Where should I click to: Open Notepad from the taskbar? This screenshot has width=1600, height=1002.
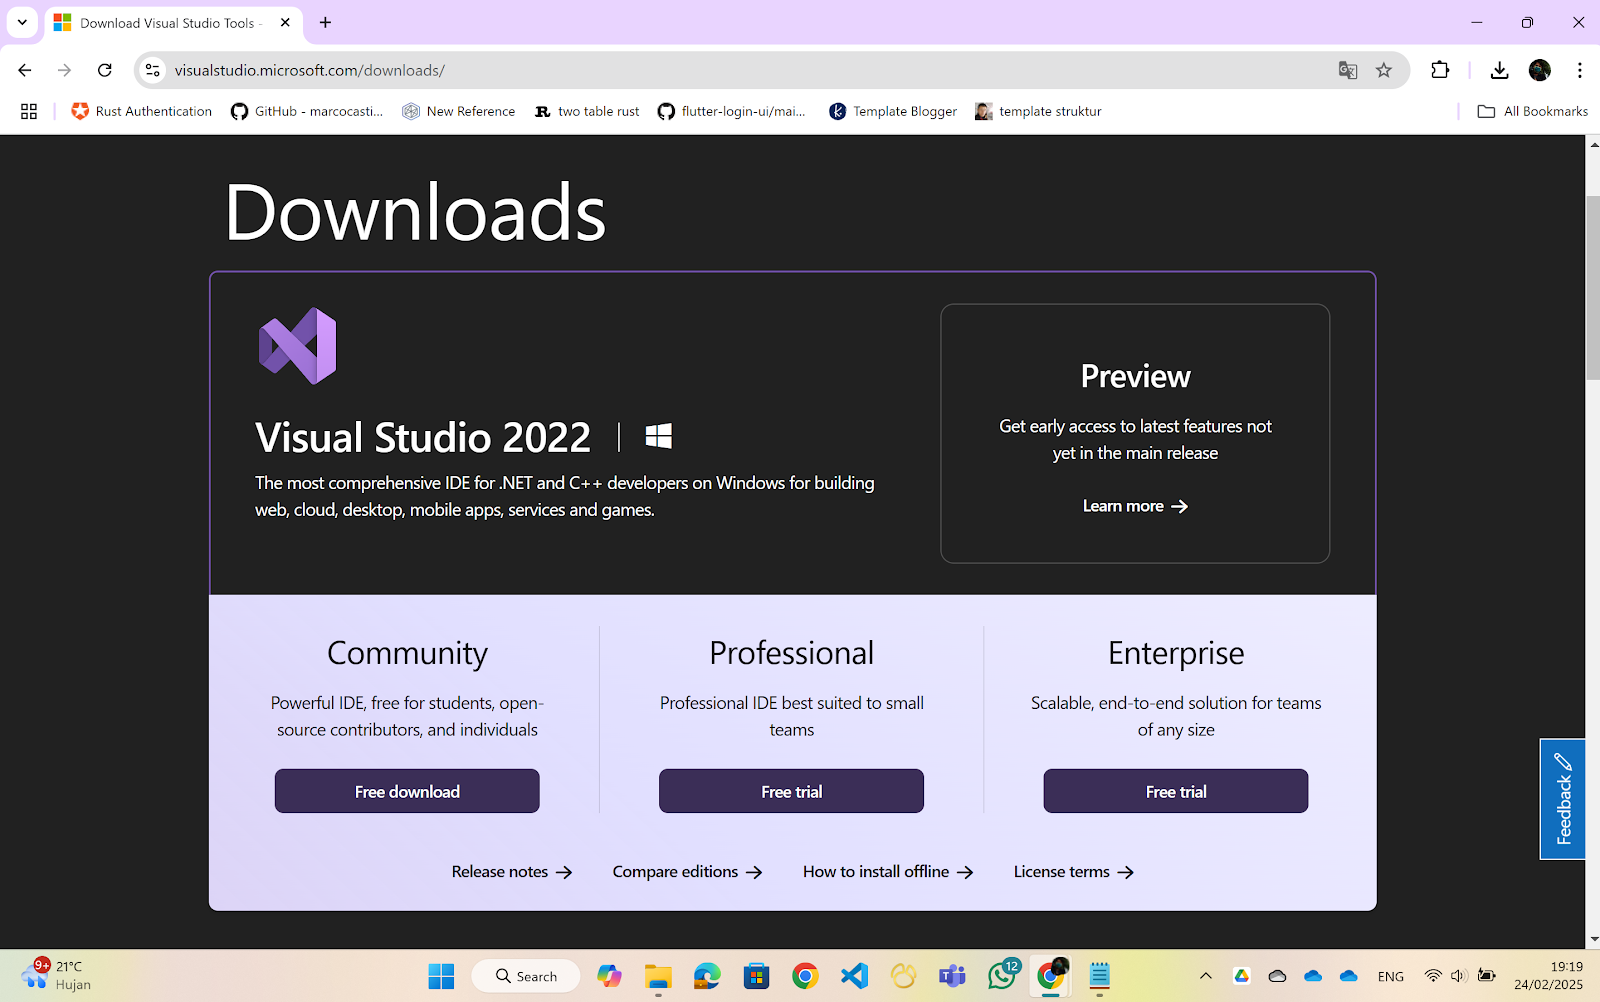tap(1100, 976)
